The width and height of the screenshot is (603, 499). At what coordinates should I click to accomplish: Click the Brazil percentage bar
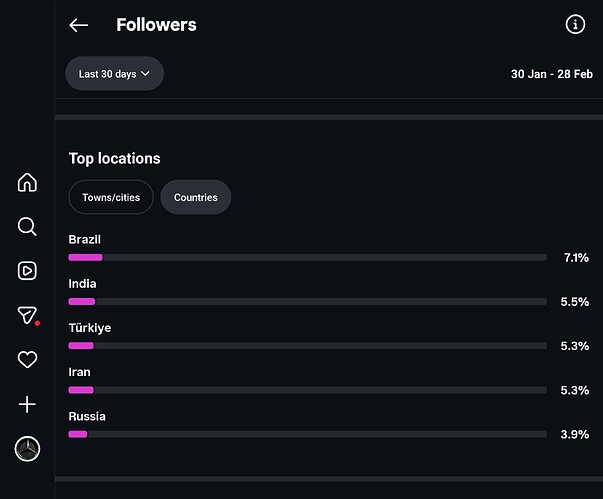[x=307, y=257]
